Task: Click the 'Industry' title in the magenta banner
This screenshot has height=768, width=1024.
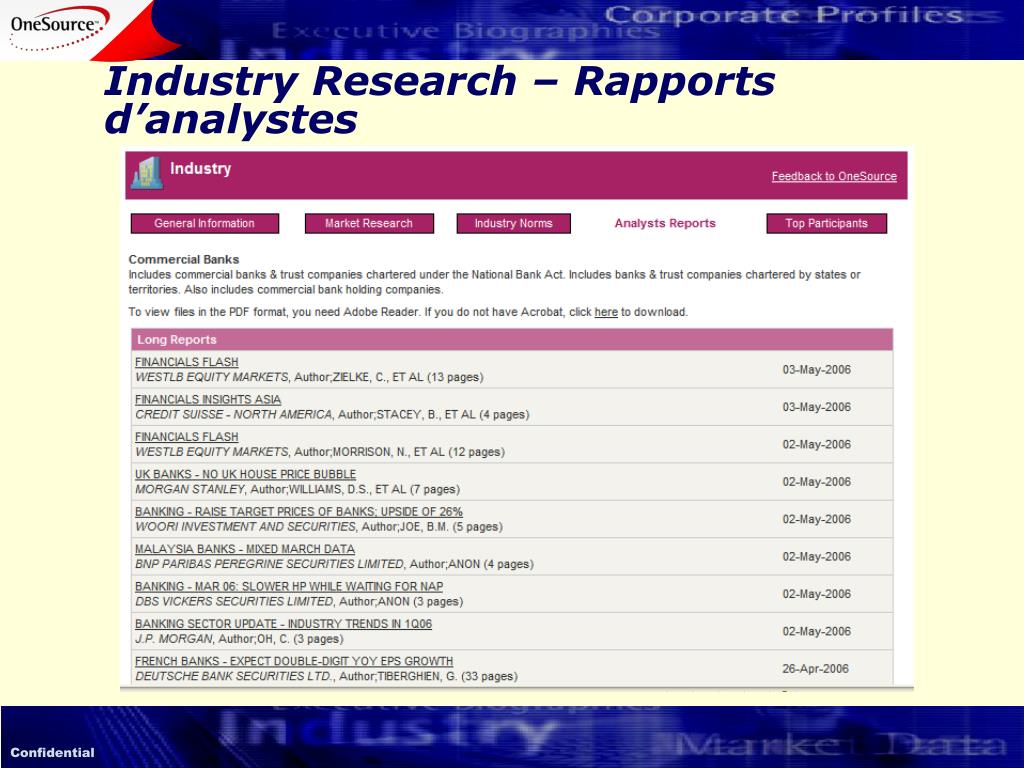Action: 200,168
